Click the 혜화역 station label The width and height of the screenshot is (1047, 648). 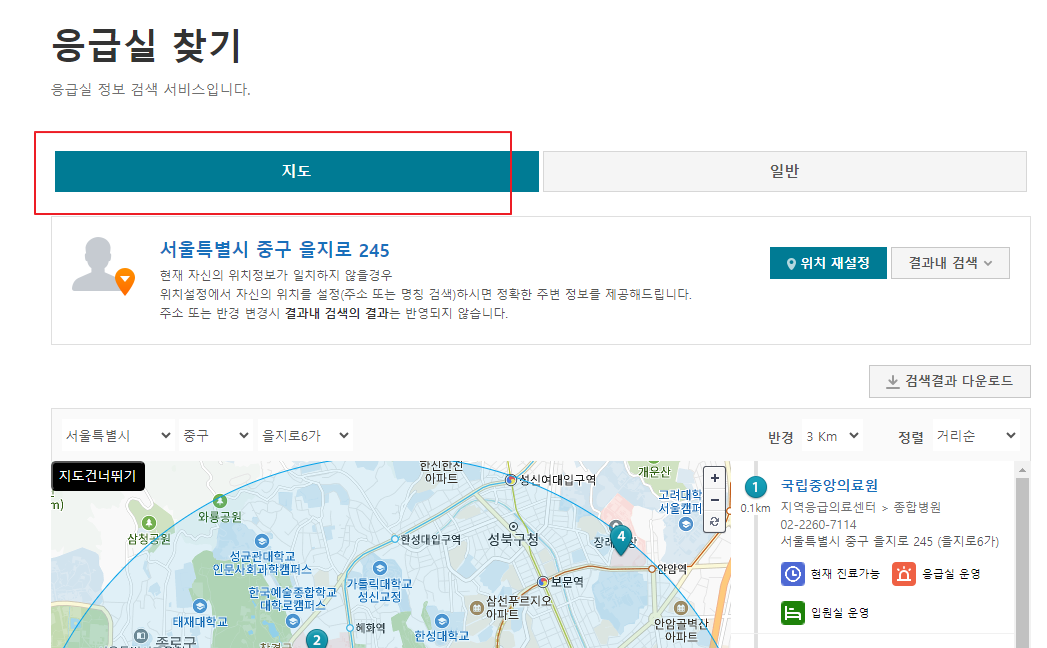[x=371, y=628]
